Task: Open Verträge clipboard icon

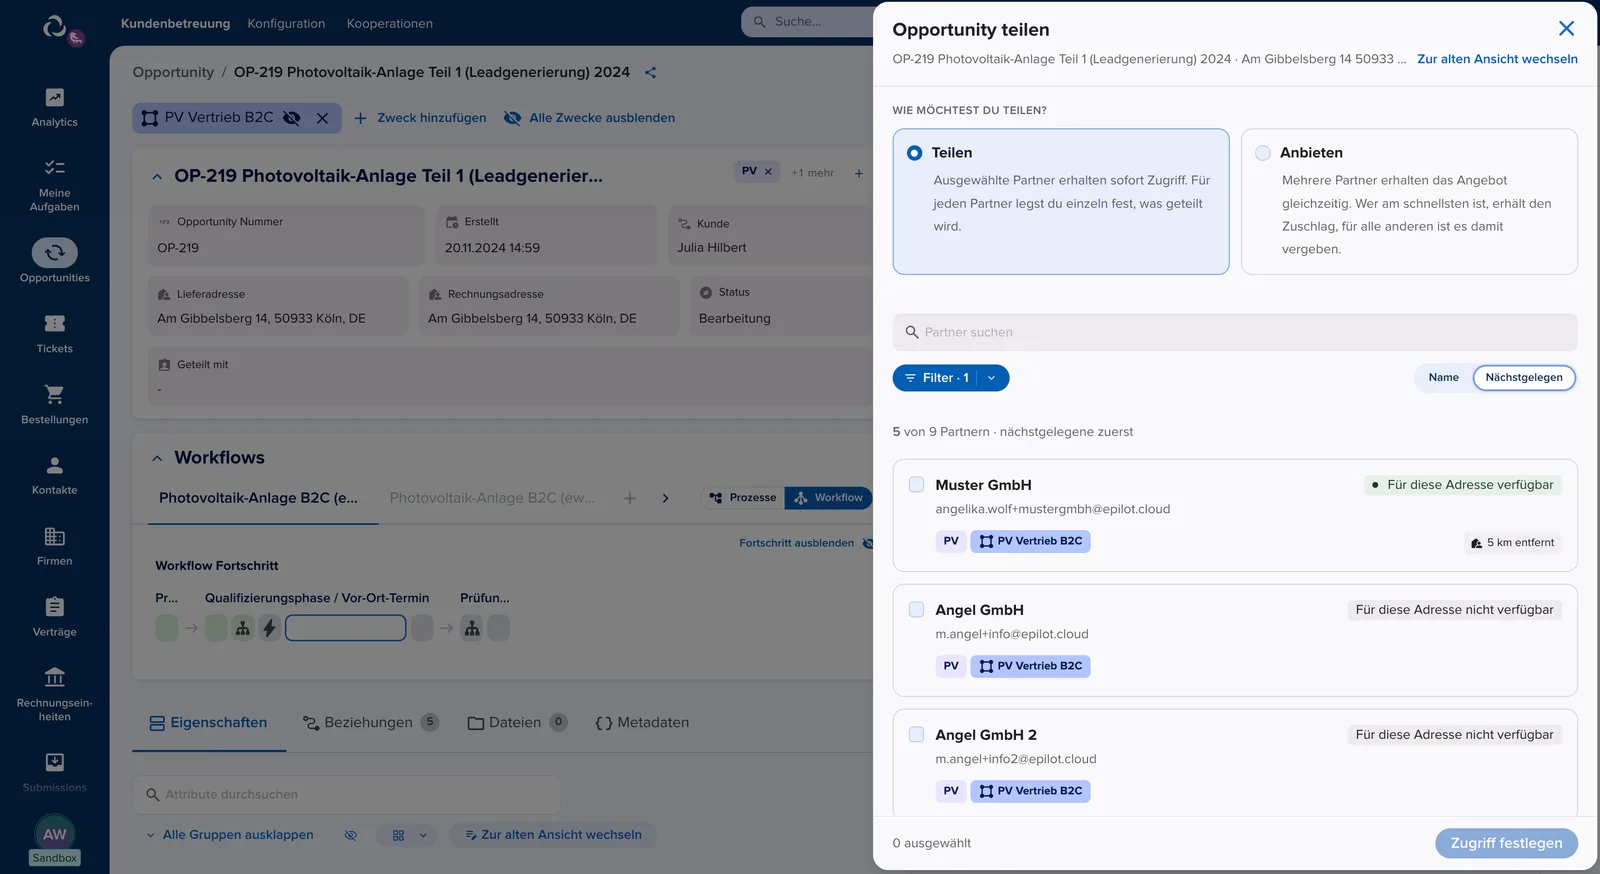Action: click(55, 607)
